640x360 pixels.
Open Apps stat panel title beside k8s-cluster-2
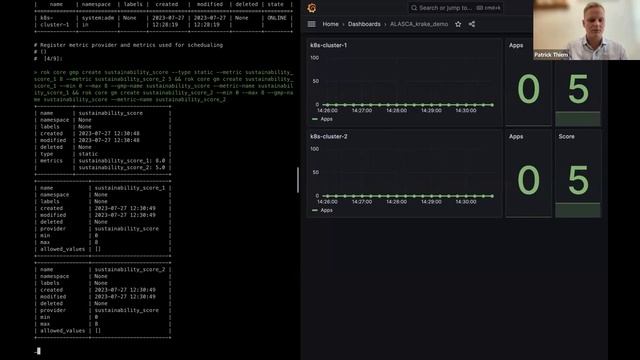point(516,136)
